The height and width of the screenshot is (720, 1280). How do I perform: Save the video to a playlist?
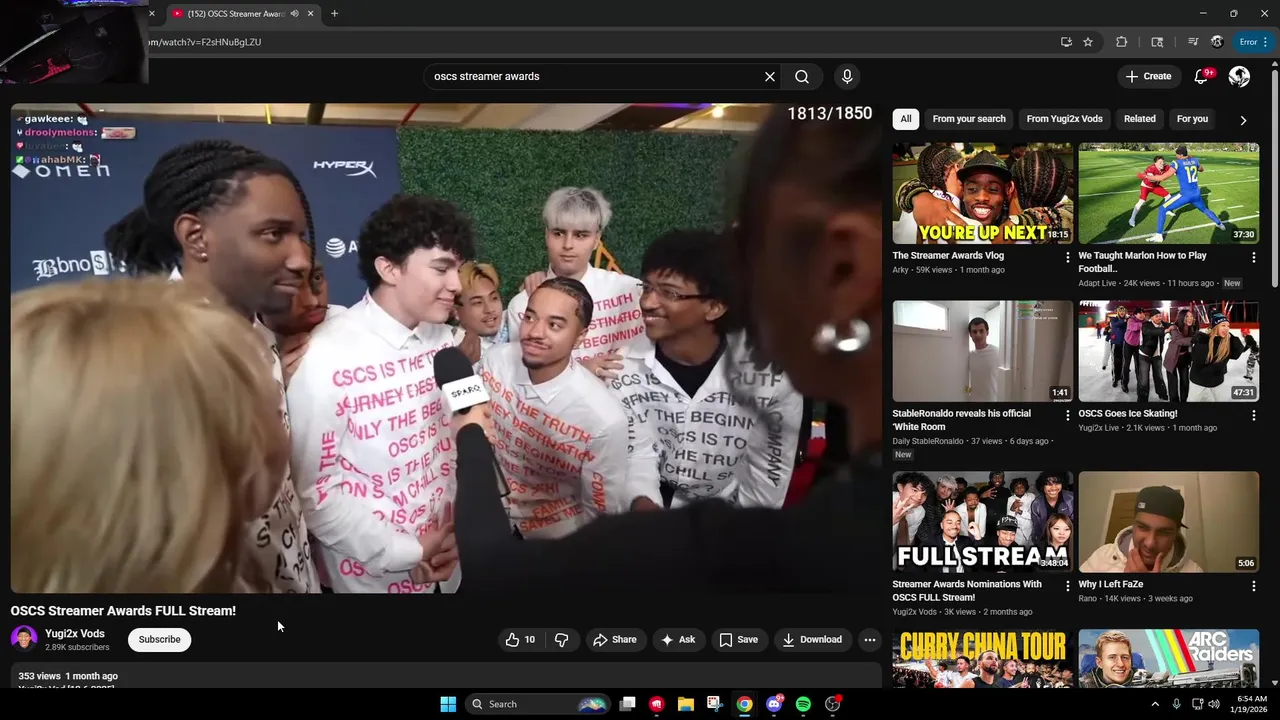[x=739, y=640]
